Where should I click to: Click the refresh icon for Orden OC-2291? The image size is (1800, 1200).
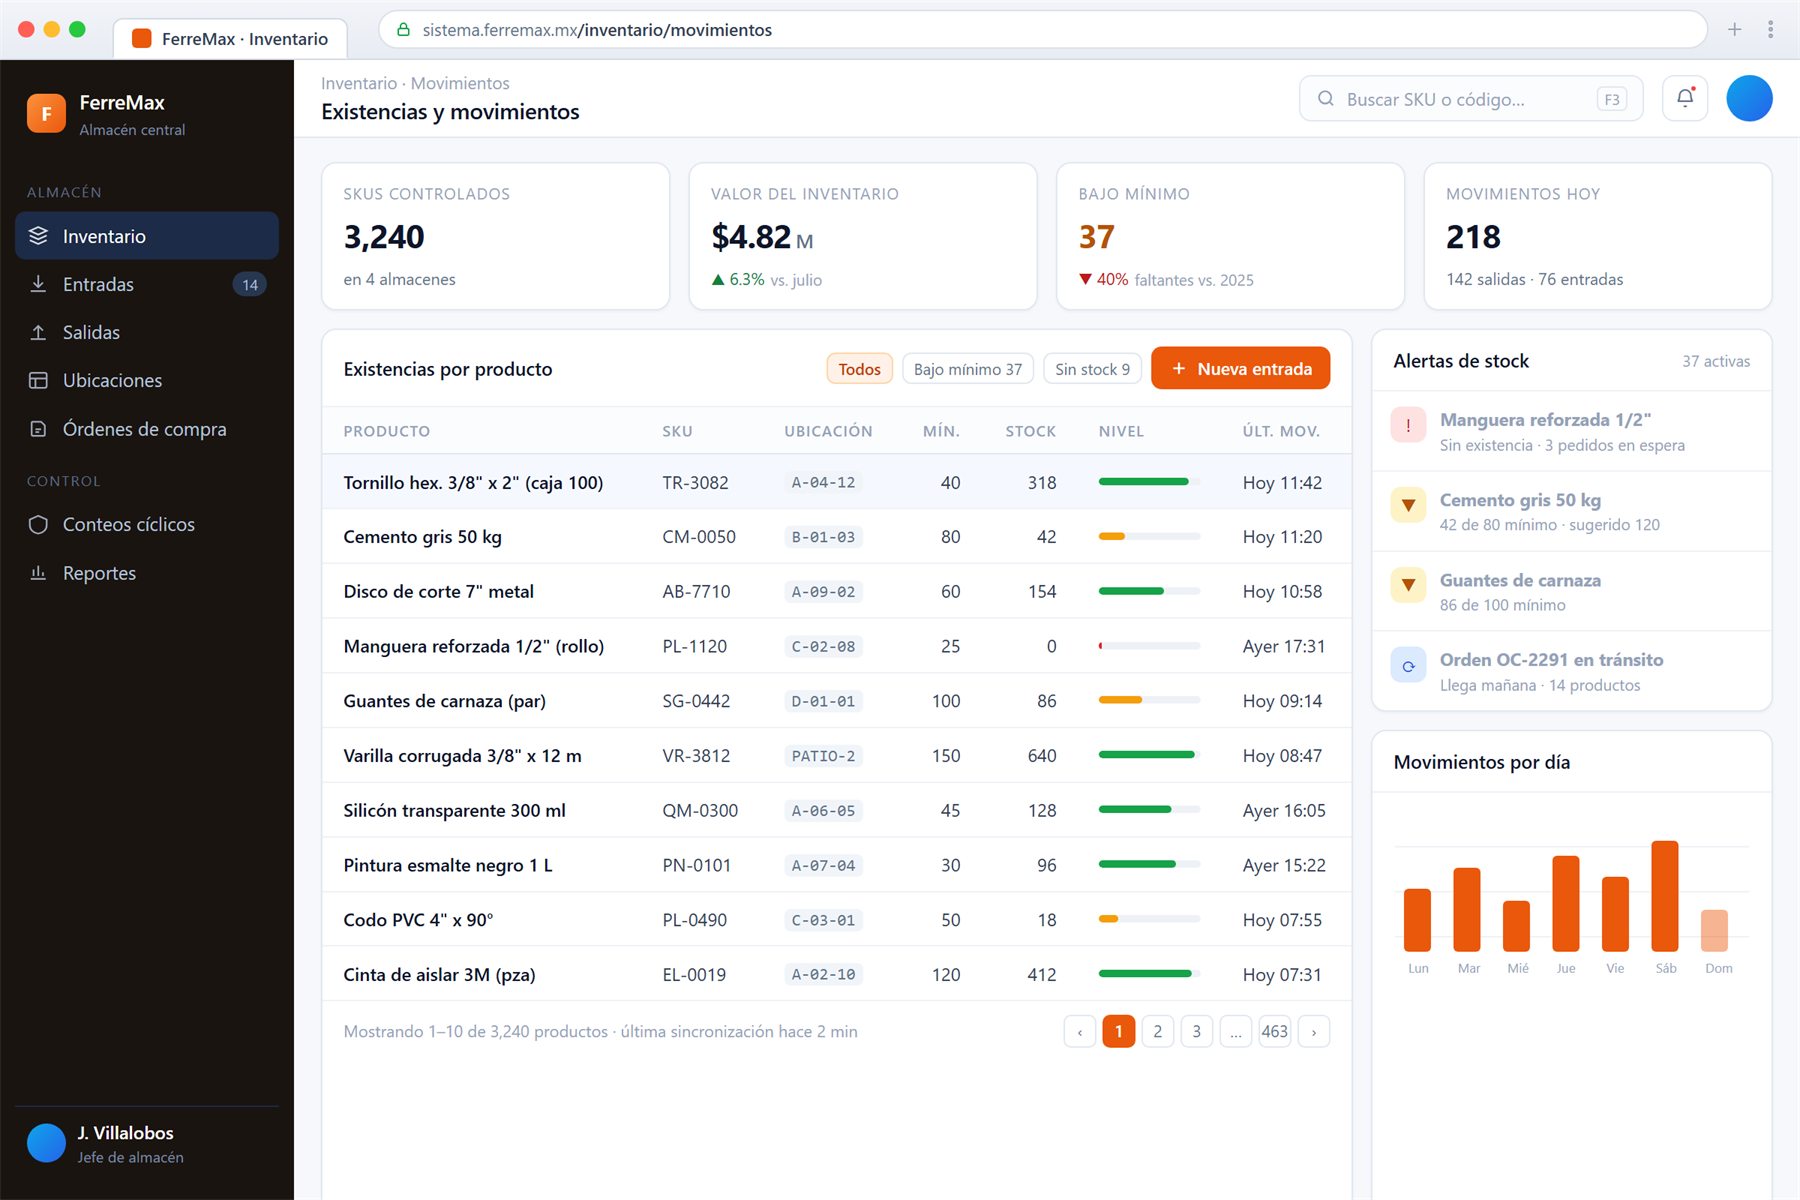pyautogui.click(x=1408, y=665)
